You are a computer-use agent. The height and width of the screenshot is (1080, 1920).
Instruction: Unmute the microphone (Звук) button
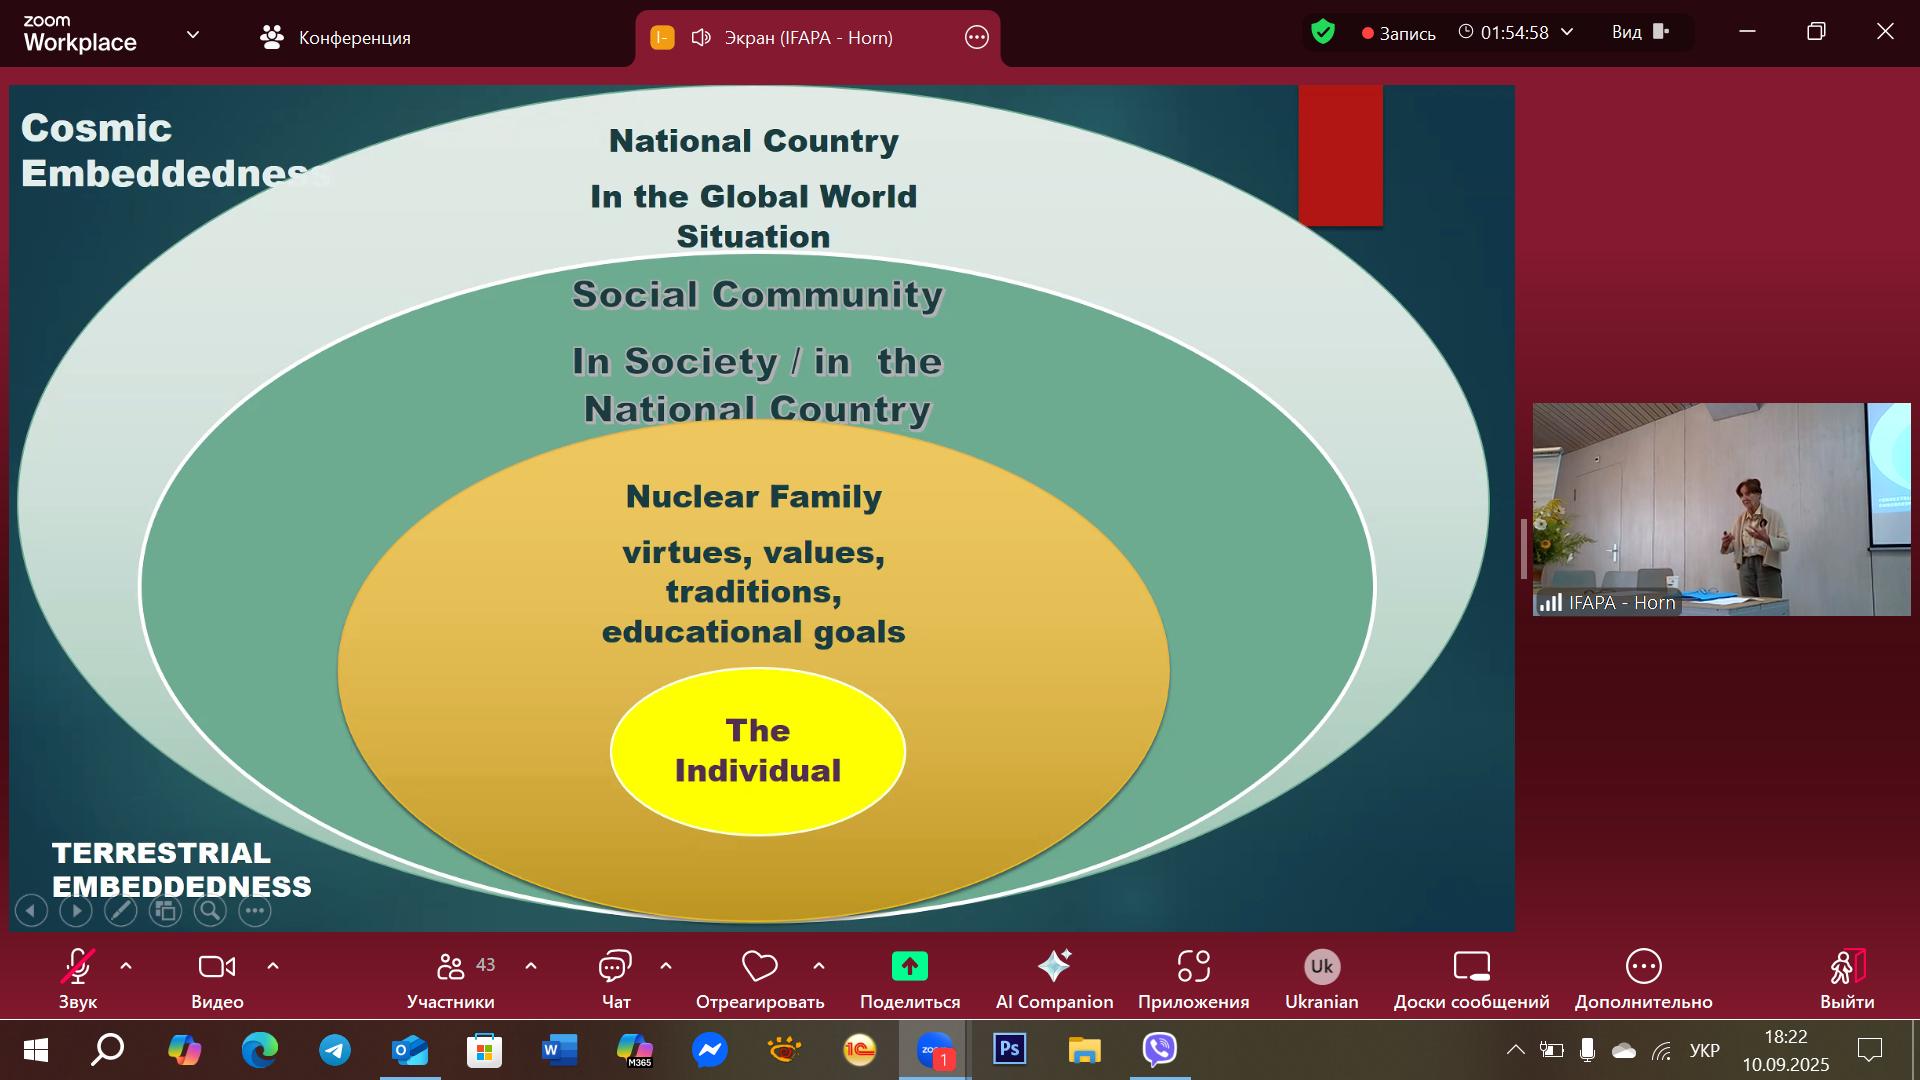coord(77,967)
